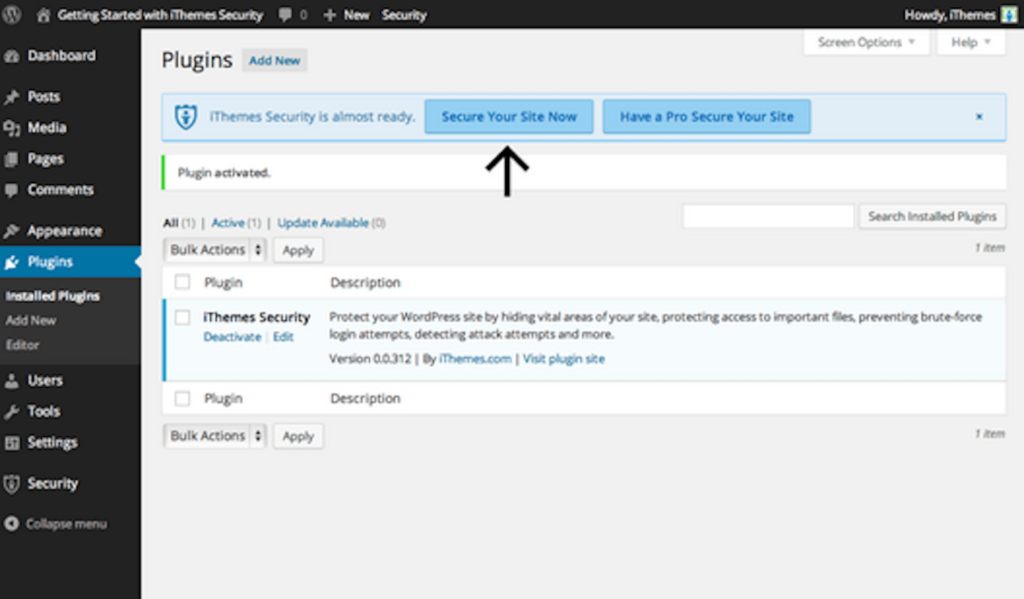This screenshot has width=1024, height=599.
Task: Click the Plugins plug icon in sidebar
Action: click(x=11, y=263)
